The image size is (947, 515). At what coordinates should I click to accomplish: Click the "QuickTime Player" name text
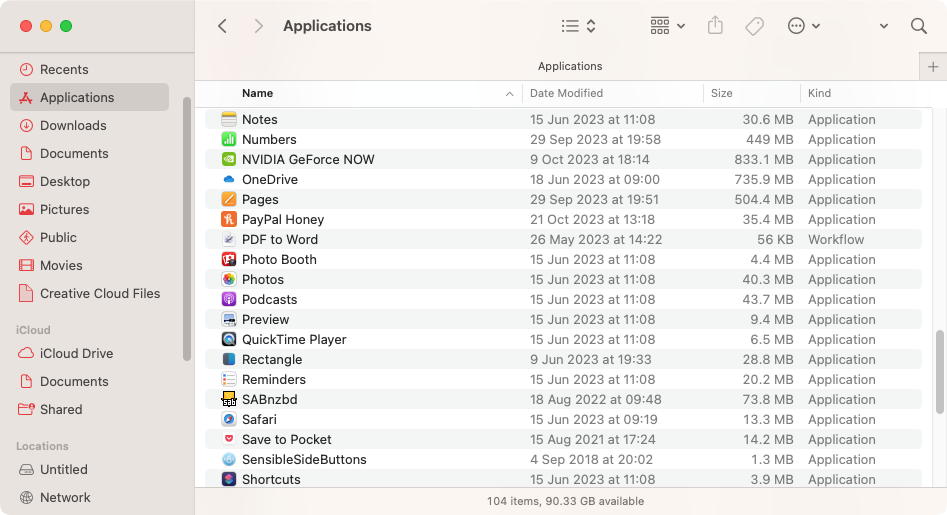294,339
